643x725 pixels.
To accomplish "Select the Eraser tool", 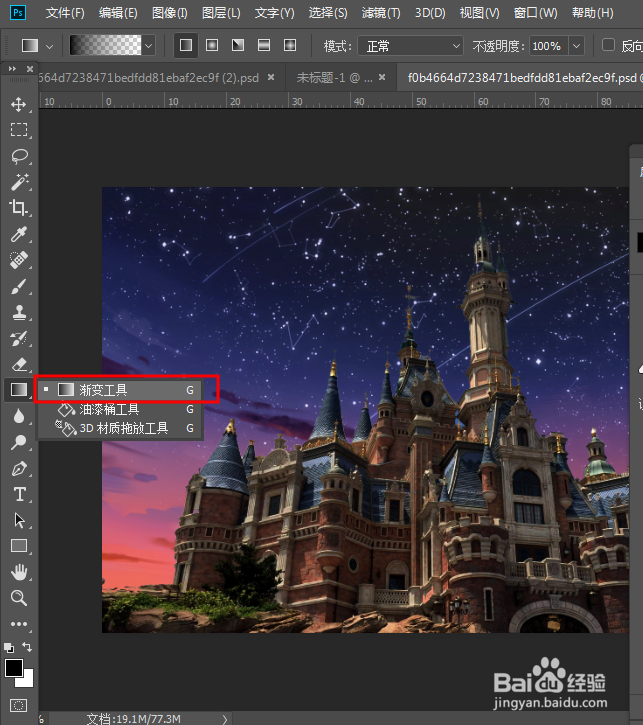I will [x=18, y=365].
